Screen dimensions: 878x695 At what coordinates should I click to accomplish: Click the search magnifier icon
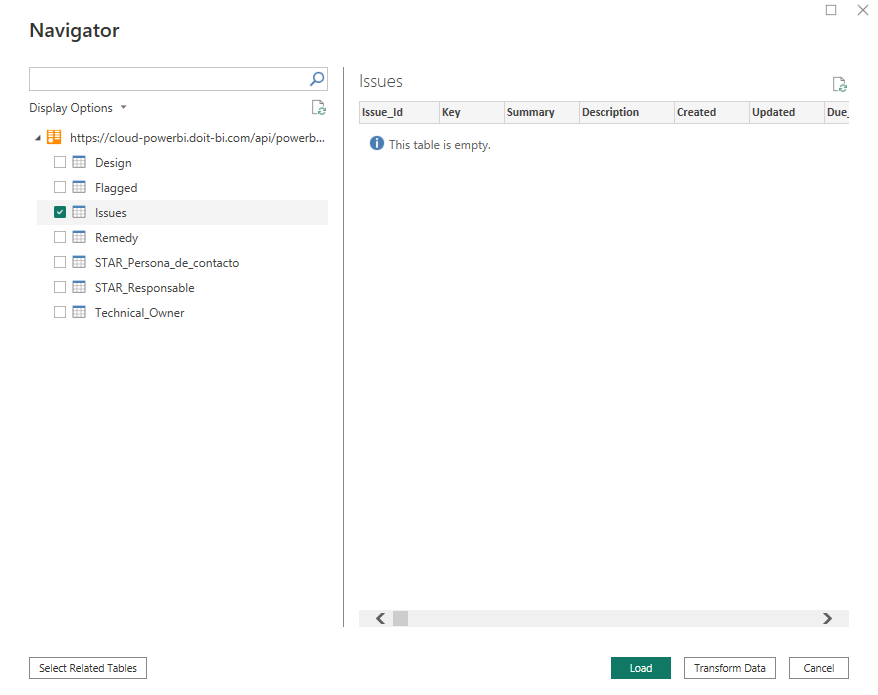point(316,79)
